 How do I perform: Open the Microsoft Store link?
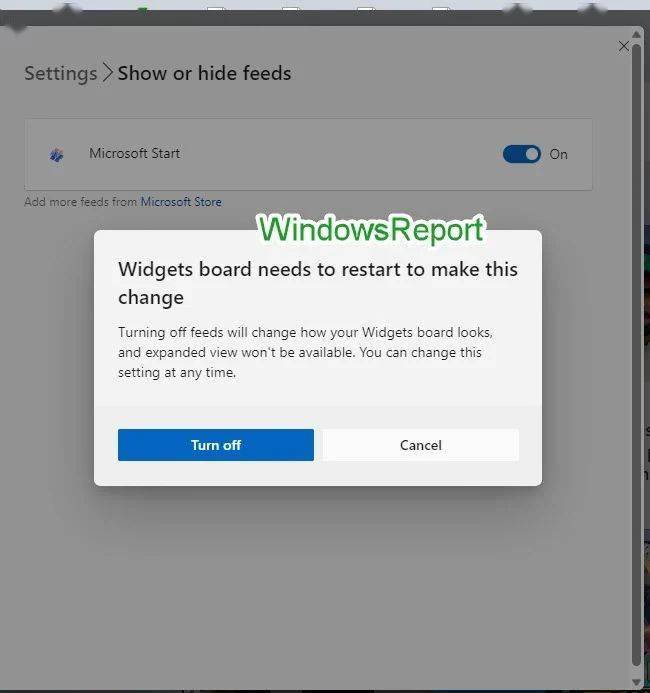click(181, 202)
